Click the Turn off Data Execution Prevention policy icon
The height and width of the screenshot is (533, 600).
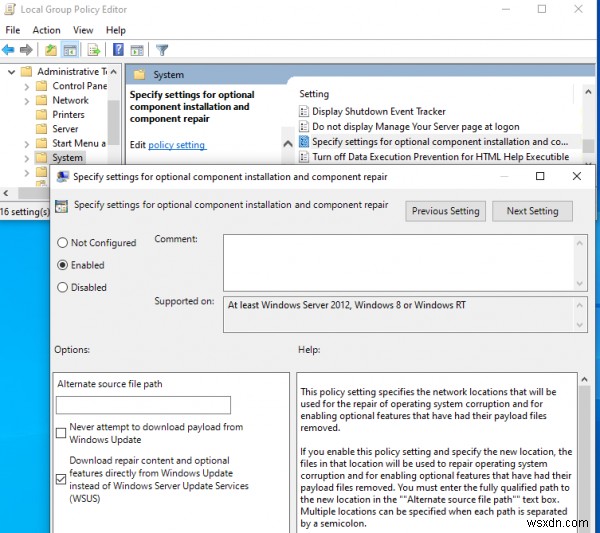(304, 156)
